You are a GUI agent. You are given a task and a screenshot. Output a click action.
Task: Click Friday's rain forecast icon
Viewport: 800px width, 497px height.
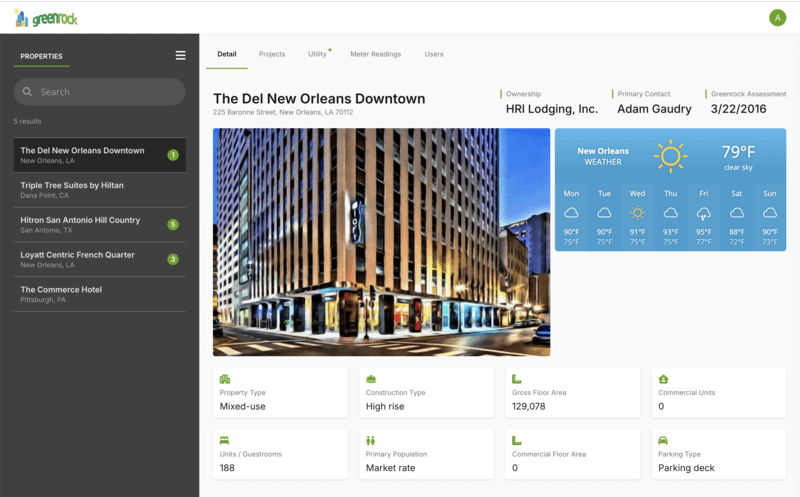(x=704, y=214)
